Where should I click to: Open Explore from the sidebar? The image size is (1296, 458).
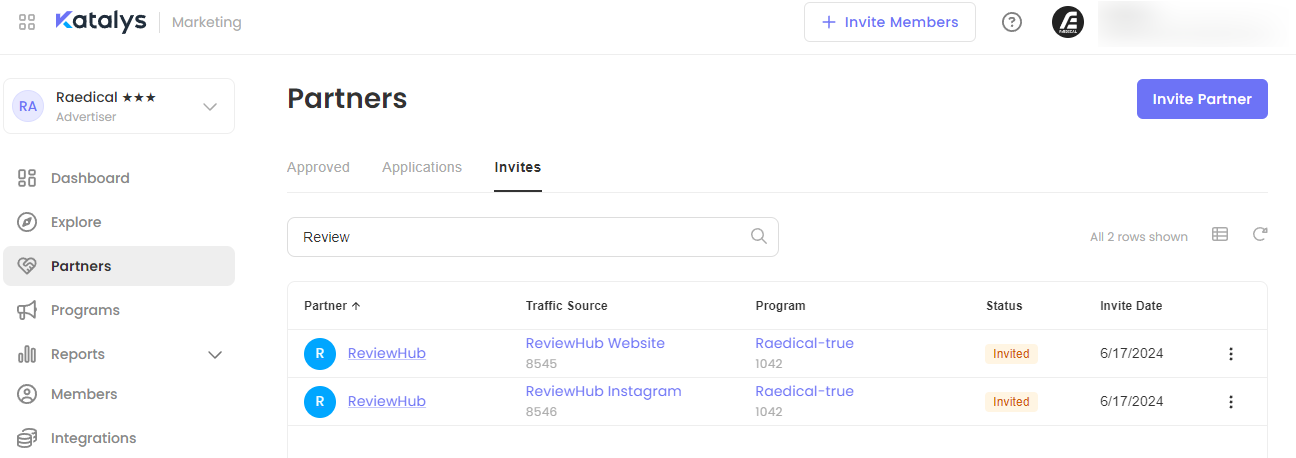point(76,222)
